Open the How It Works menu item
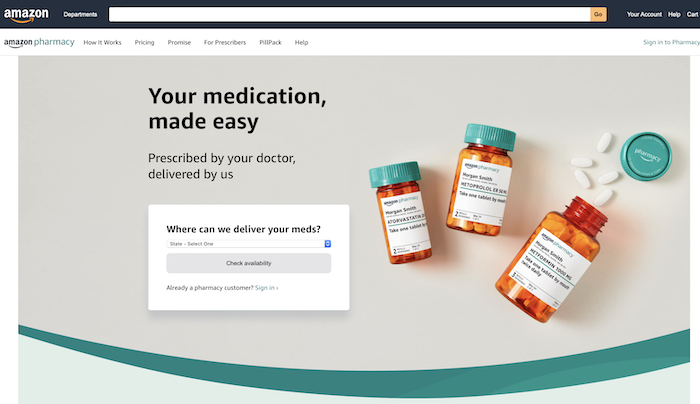The image size is (700, 404). click(102, 42)
